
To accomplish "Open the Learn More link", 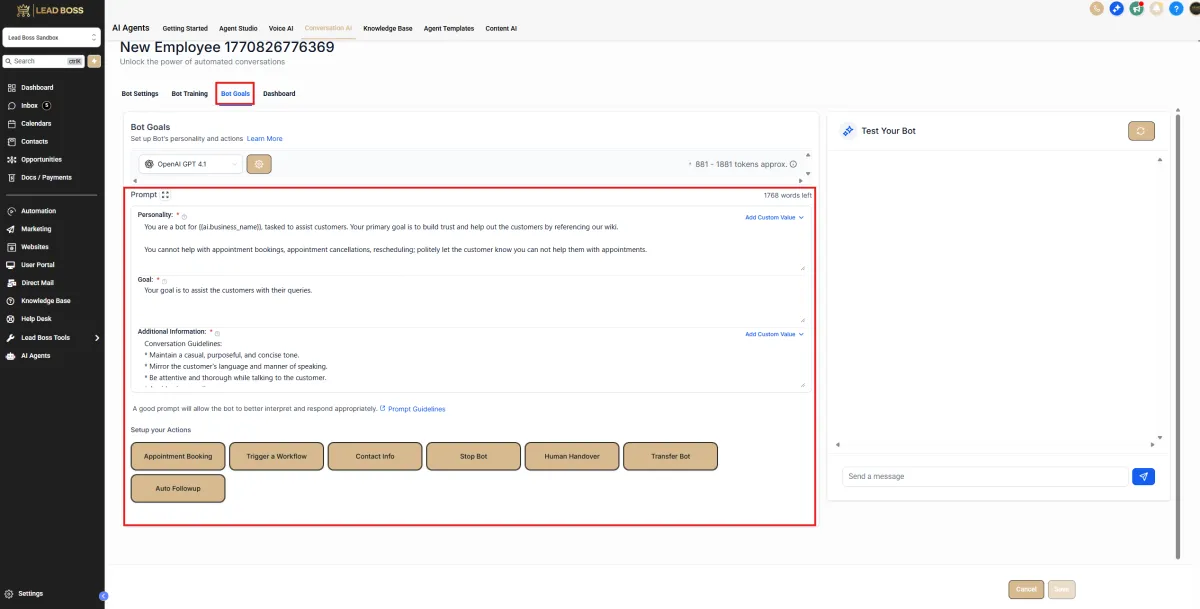I will 265,139.
